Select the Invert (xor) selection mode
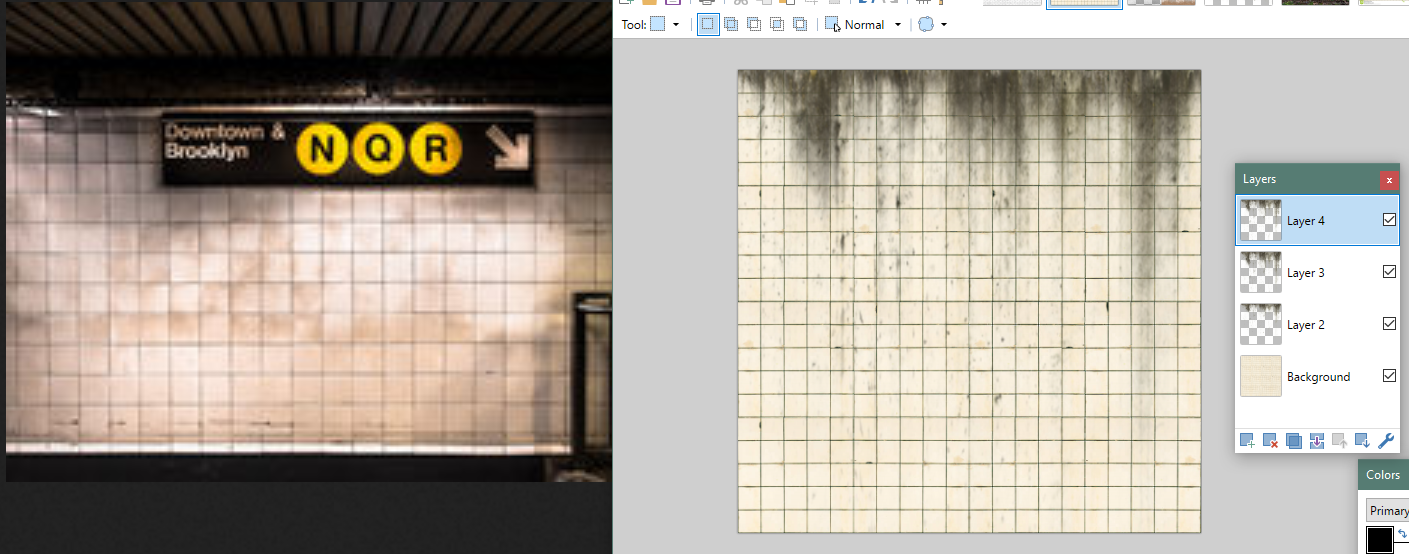Image resolution: width=1409 pixels, height=554 pixels. pos(800,25)
